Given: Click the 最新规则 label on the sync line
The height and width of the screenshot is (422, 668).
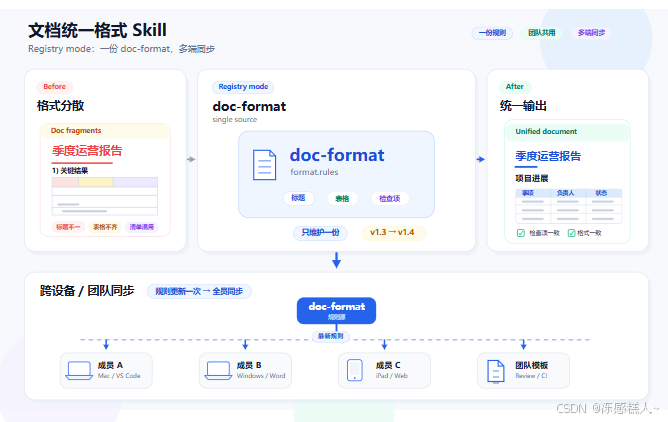Looking at the screenshot, I should click(x=331, y=336).
